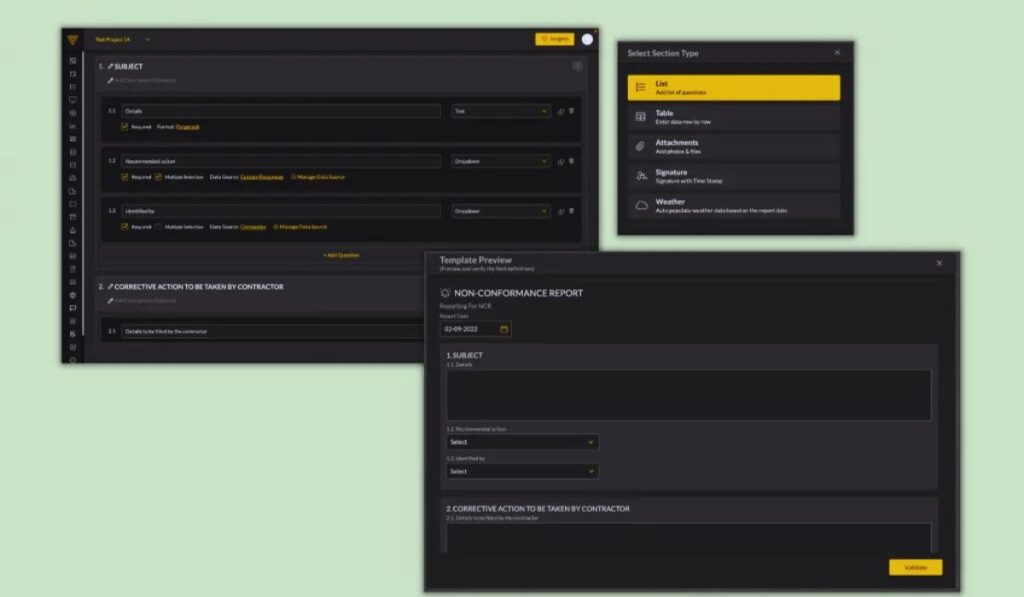This screenshot has width=1024, height=597.
Task: Click the 1.1 Details text area in the preview
Action: 690,393
